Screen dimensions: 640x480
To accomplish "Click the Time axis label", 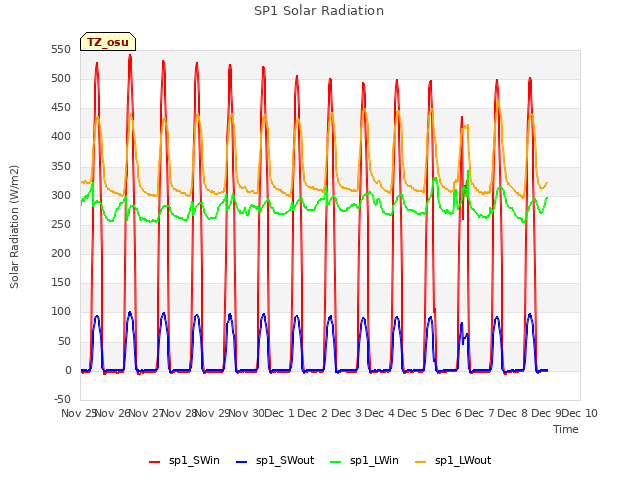I will coord(565,429).
